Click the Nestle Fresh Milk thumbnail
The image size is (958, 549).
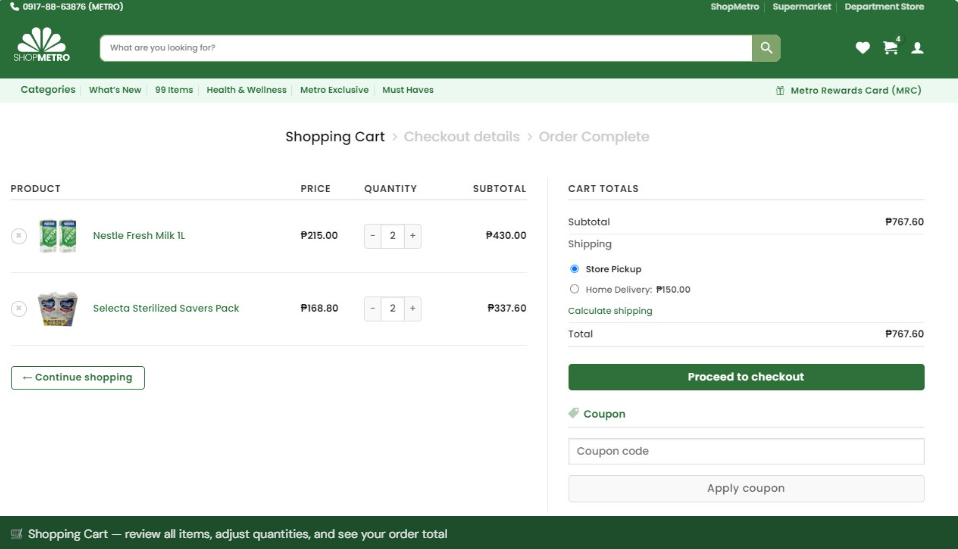tap(58, 236)
